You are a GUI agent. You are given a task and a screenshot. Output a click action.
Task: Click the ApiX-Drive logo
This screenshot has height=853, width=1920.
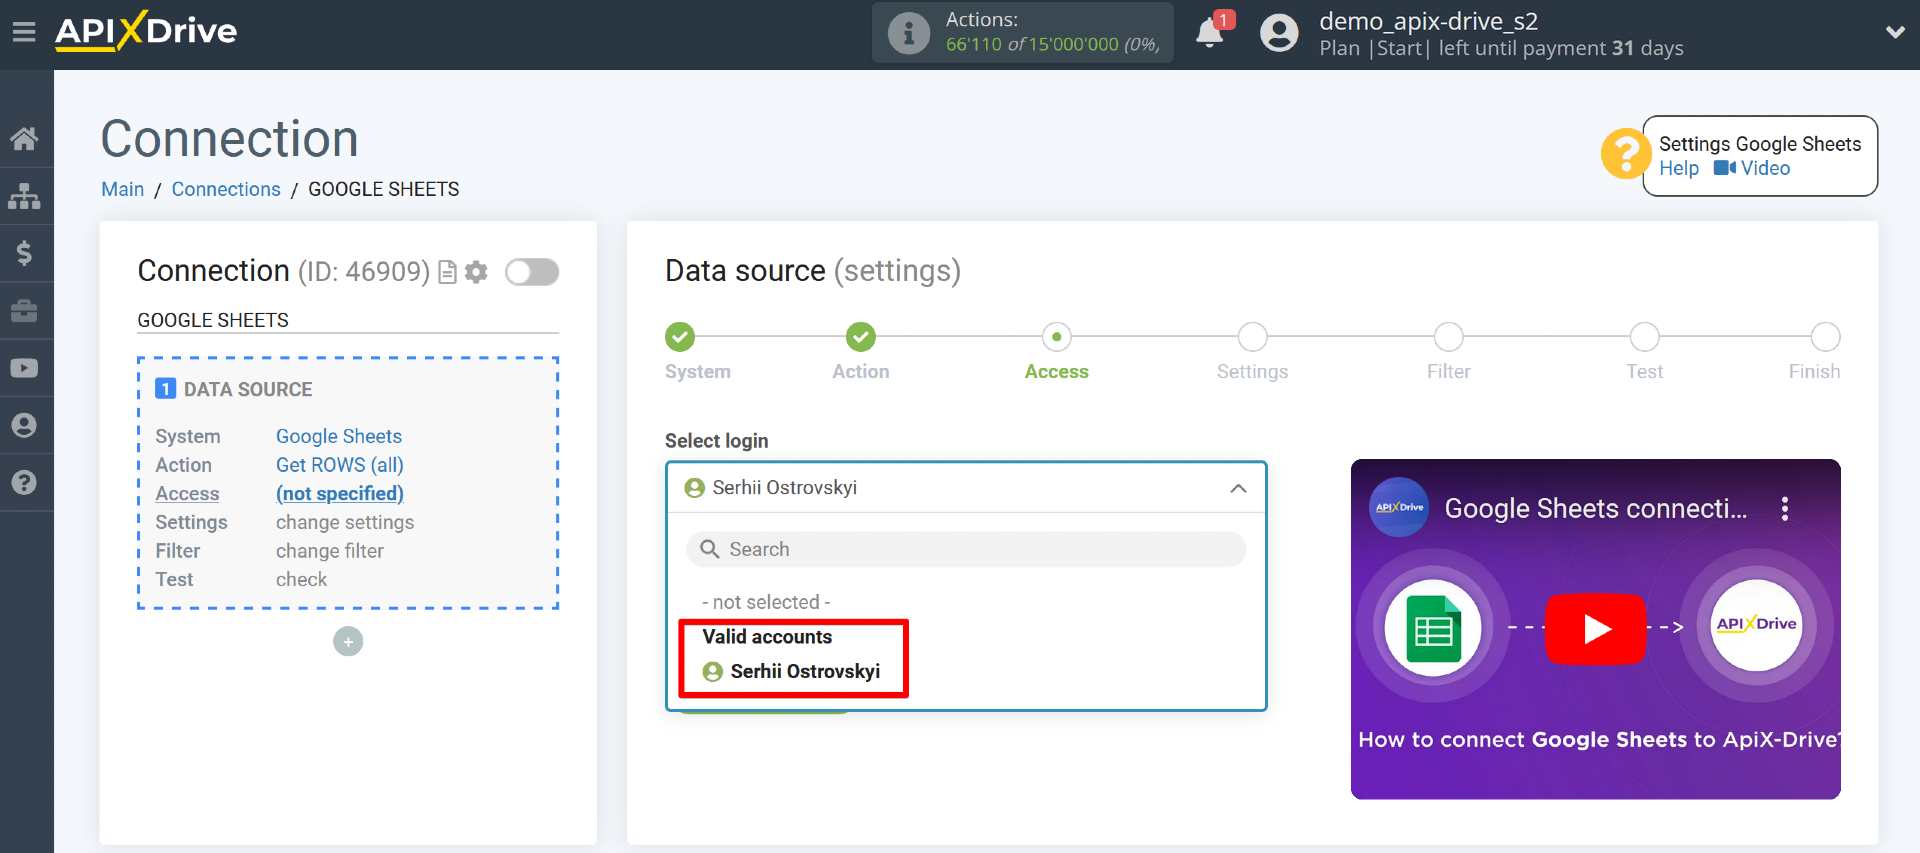tap(146, 31)
